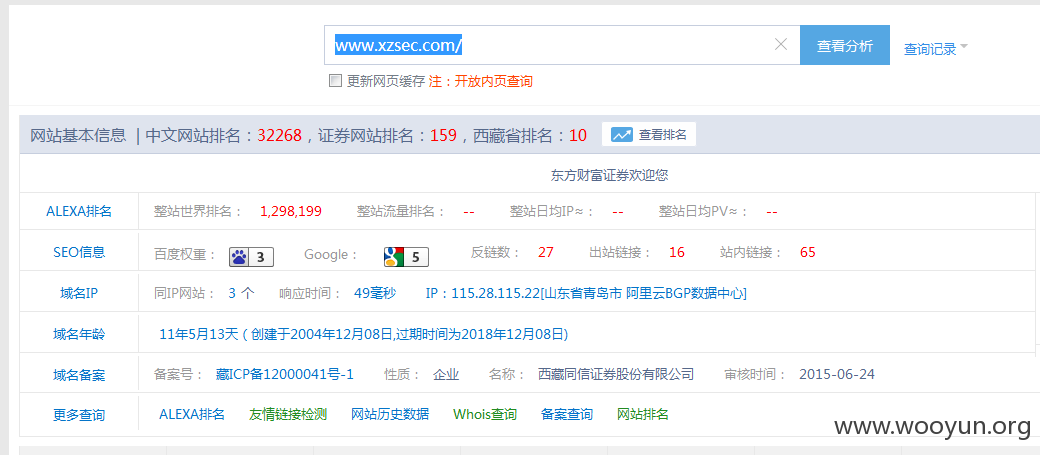Click the company name 西藏同信证券股份有限公司
1040x455 pixels.
point(616,375)
